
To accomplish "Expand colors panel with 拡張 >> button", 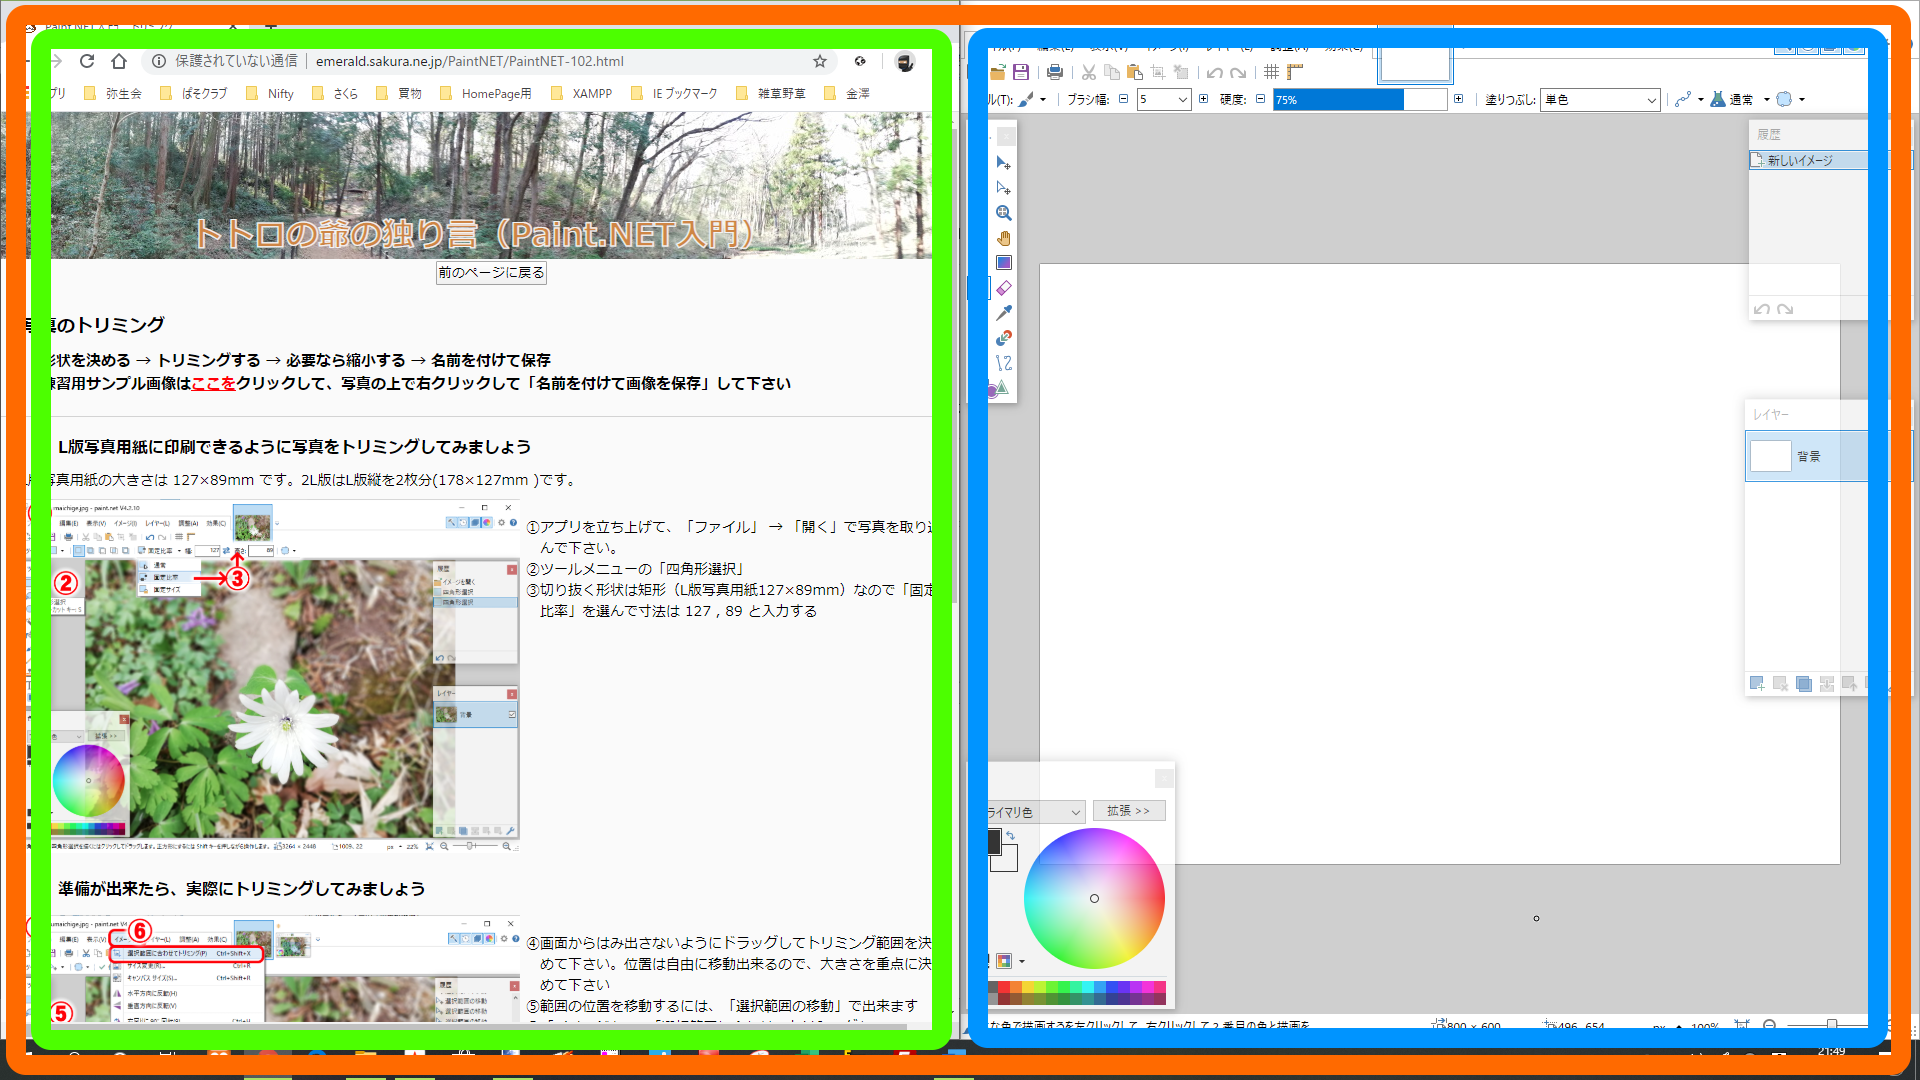I will [x=1129, y=811].
